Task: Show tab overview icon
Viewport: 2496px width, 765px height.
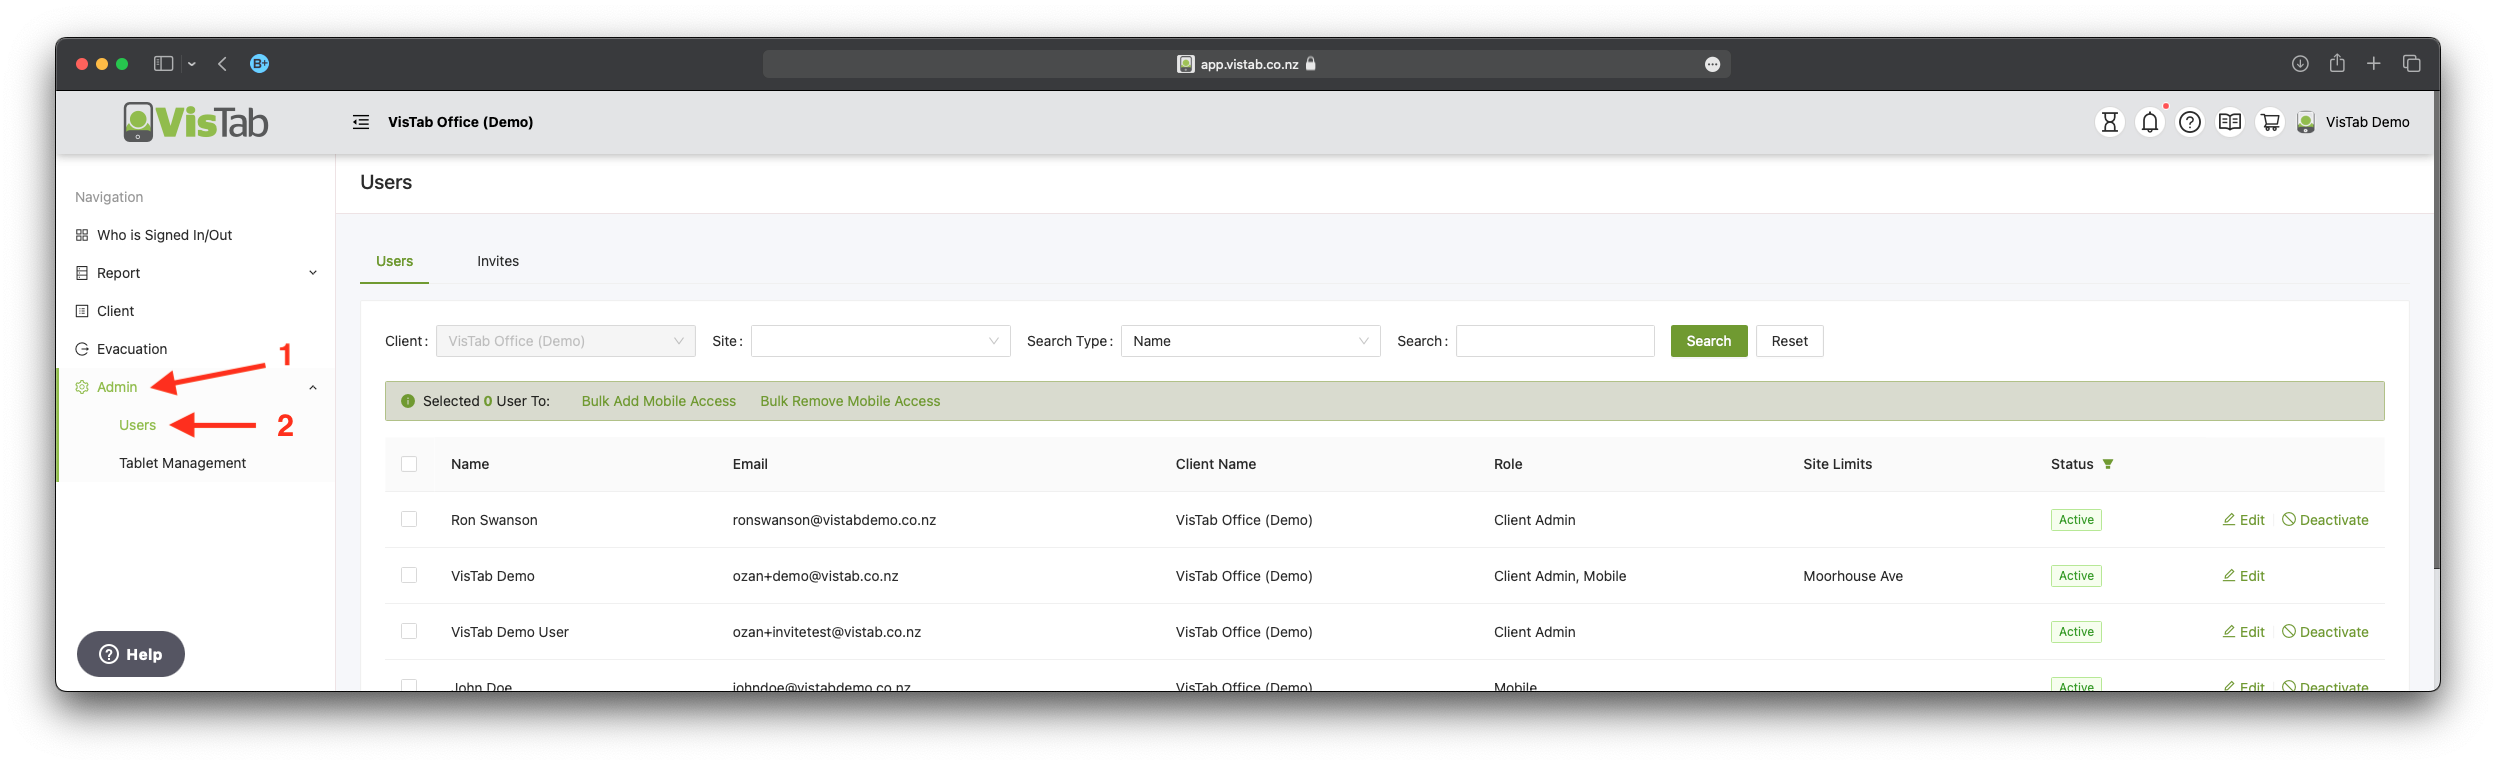Action: 2411,63
